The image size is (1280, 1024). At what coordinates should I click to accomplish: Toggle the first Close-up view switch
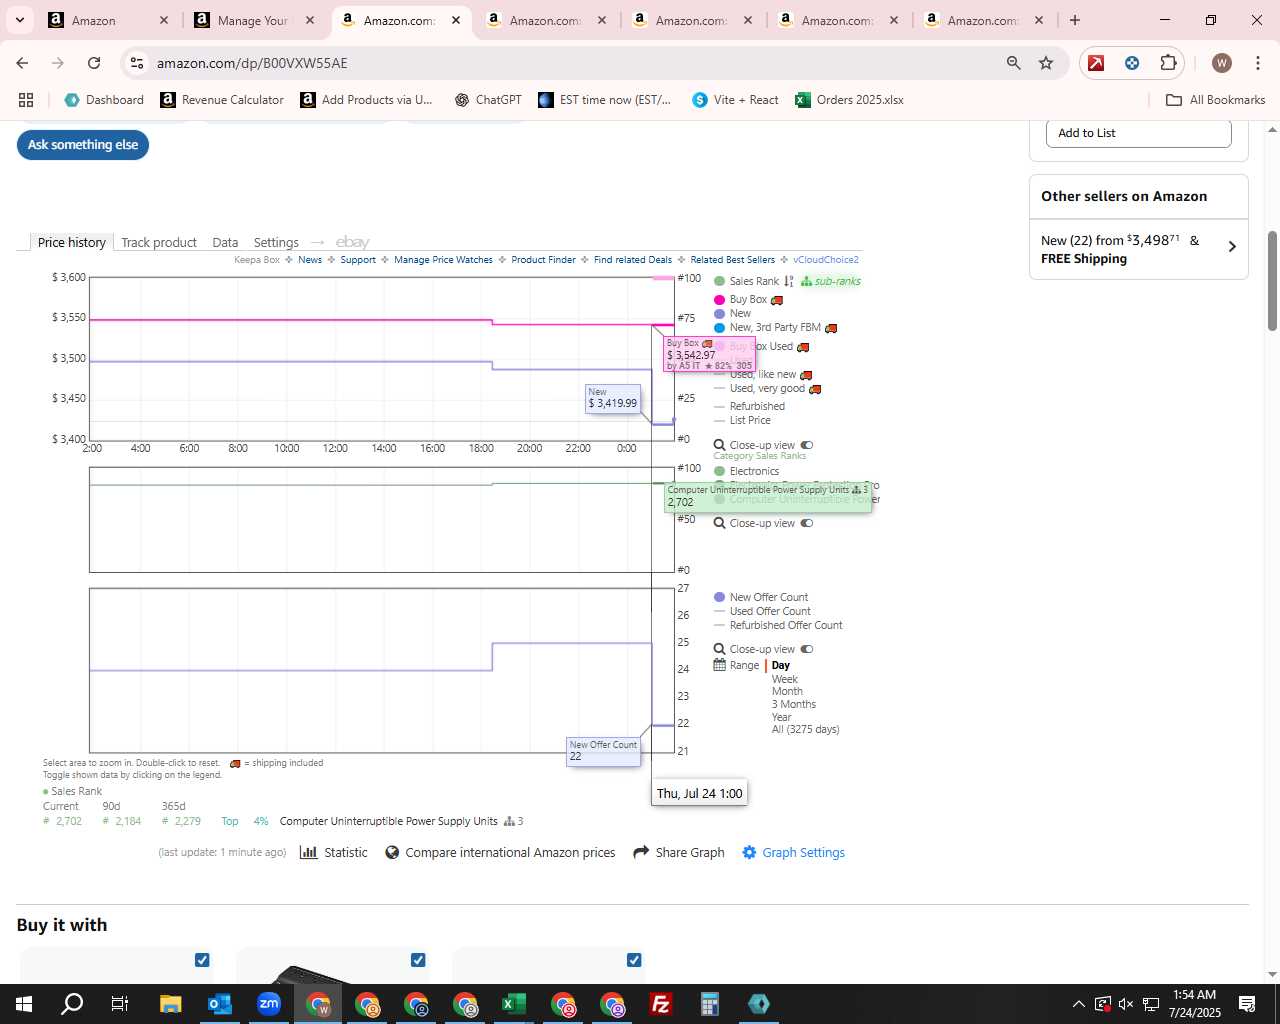point(807,445)
